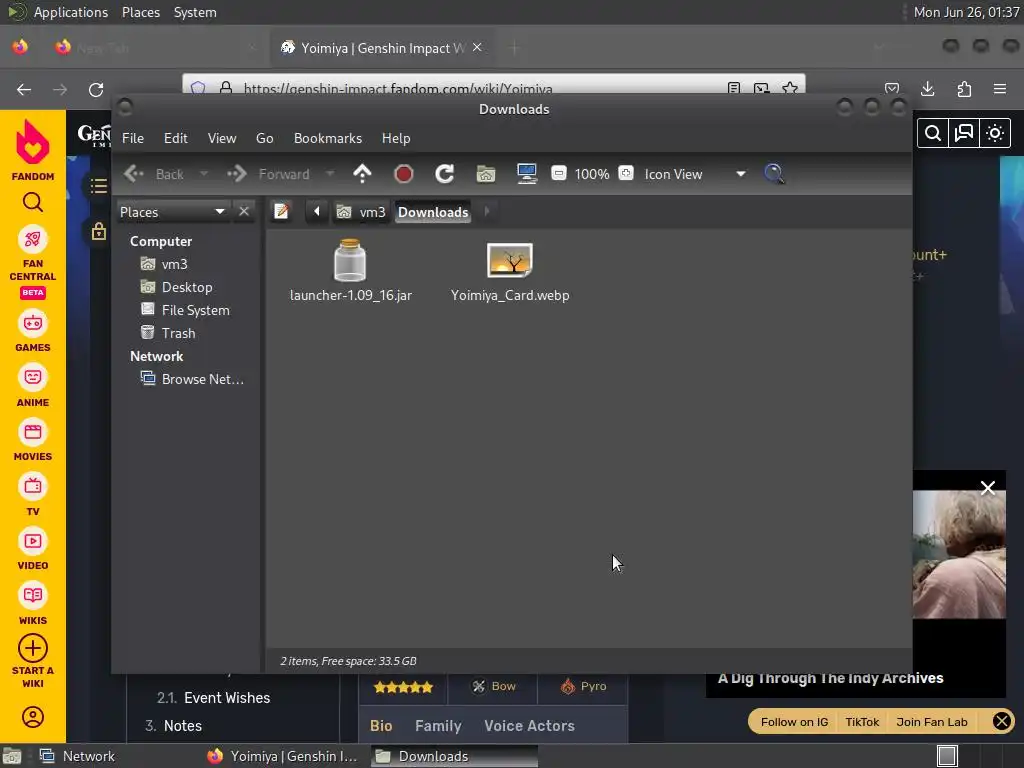Click the left path scroll arrow
This screenshot has height=768, width=1024.
[317, 212]
